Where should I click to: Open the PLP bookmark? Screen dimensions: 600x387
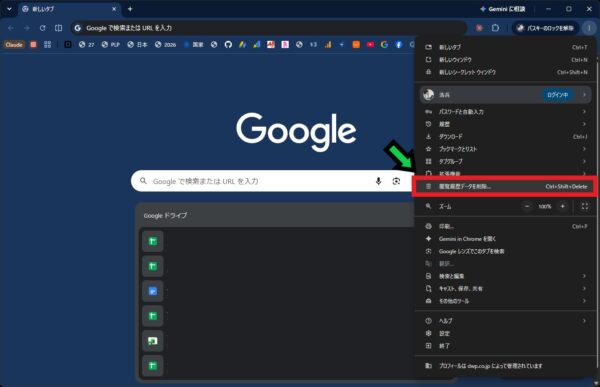[111, 45]
